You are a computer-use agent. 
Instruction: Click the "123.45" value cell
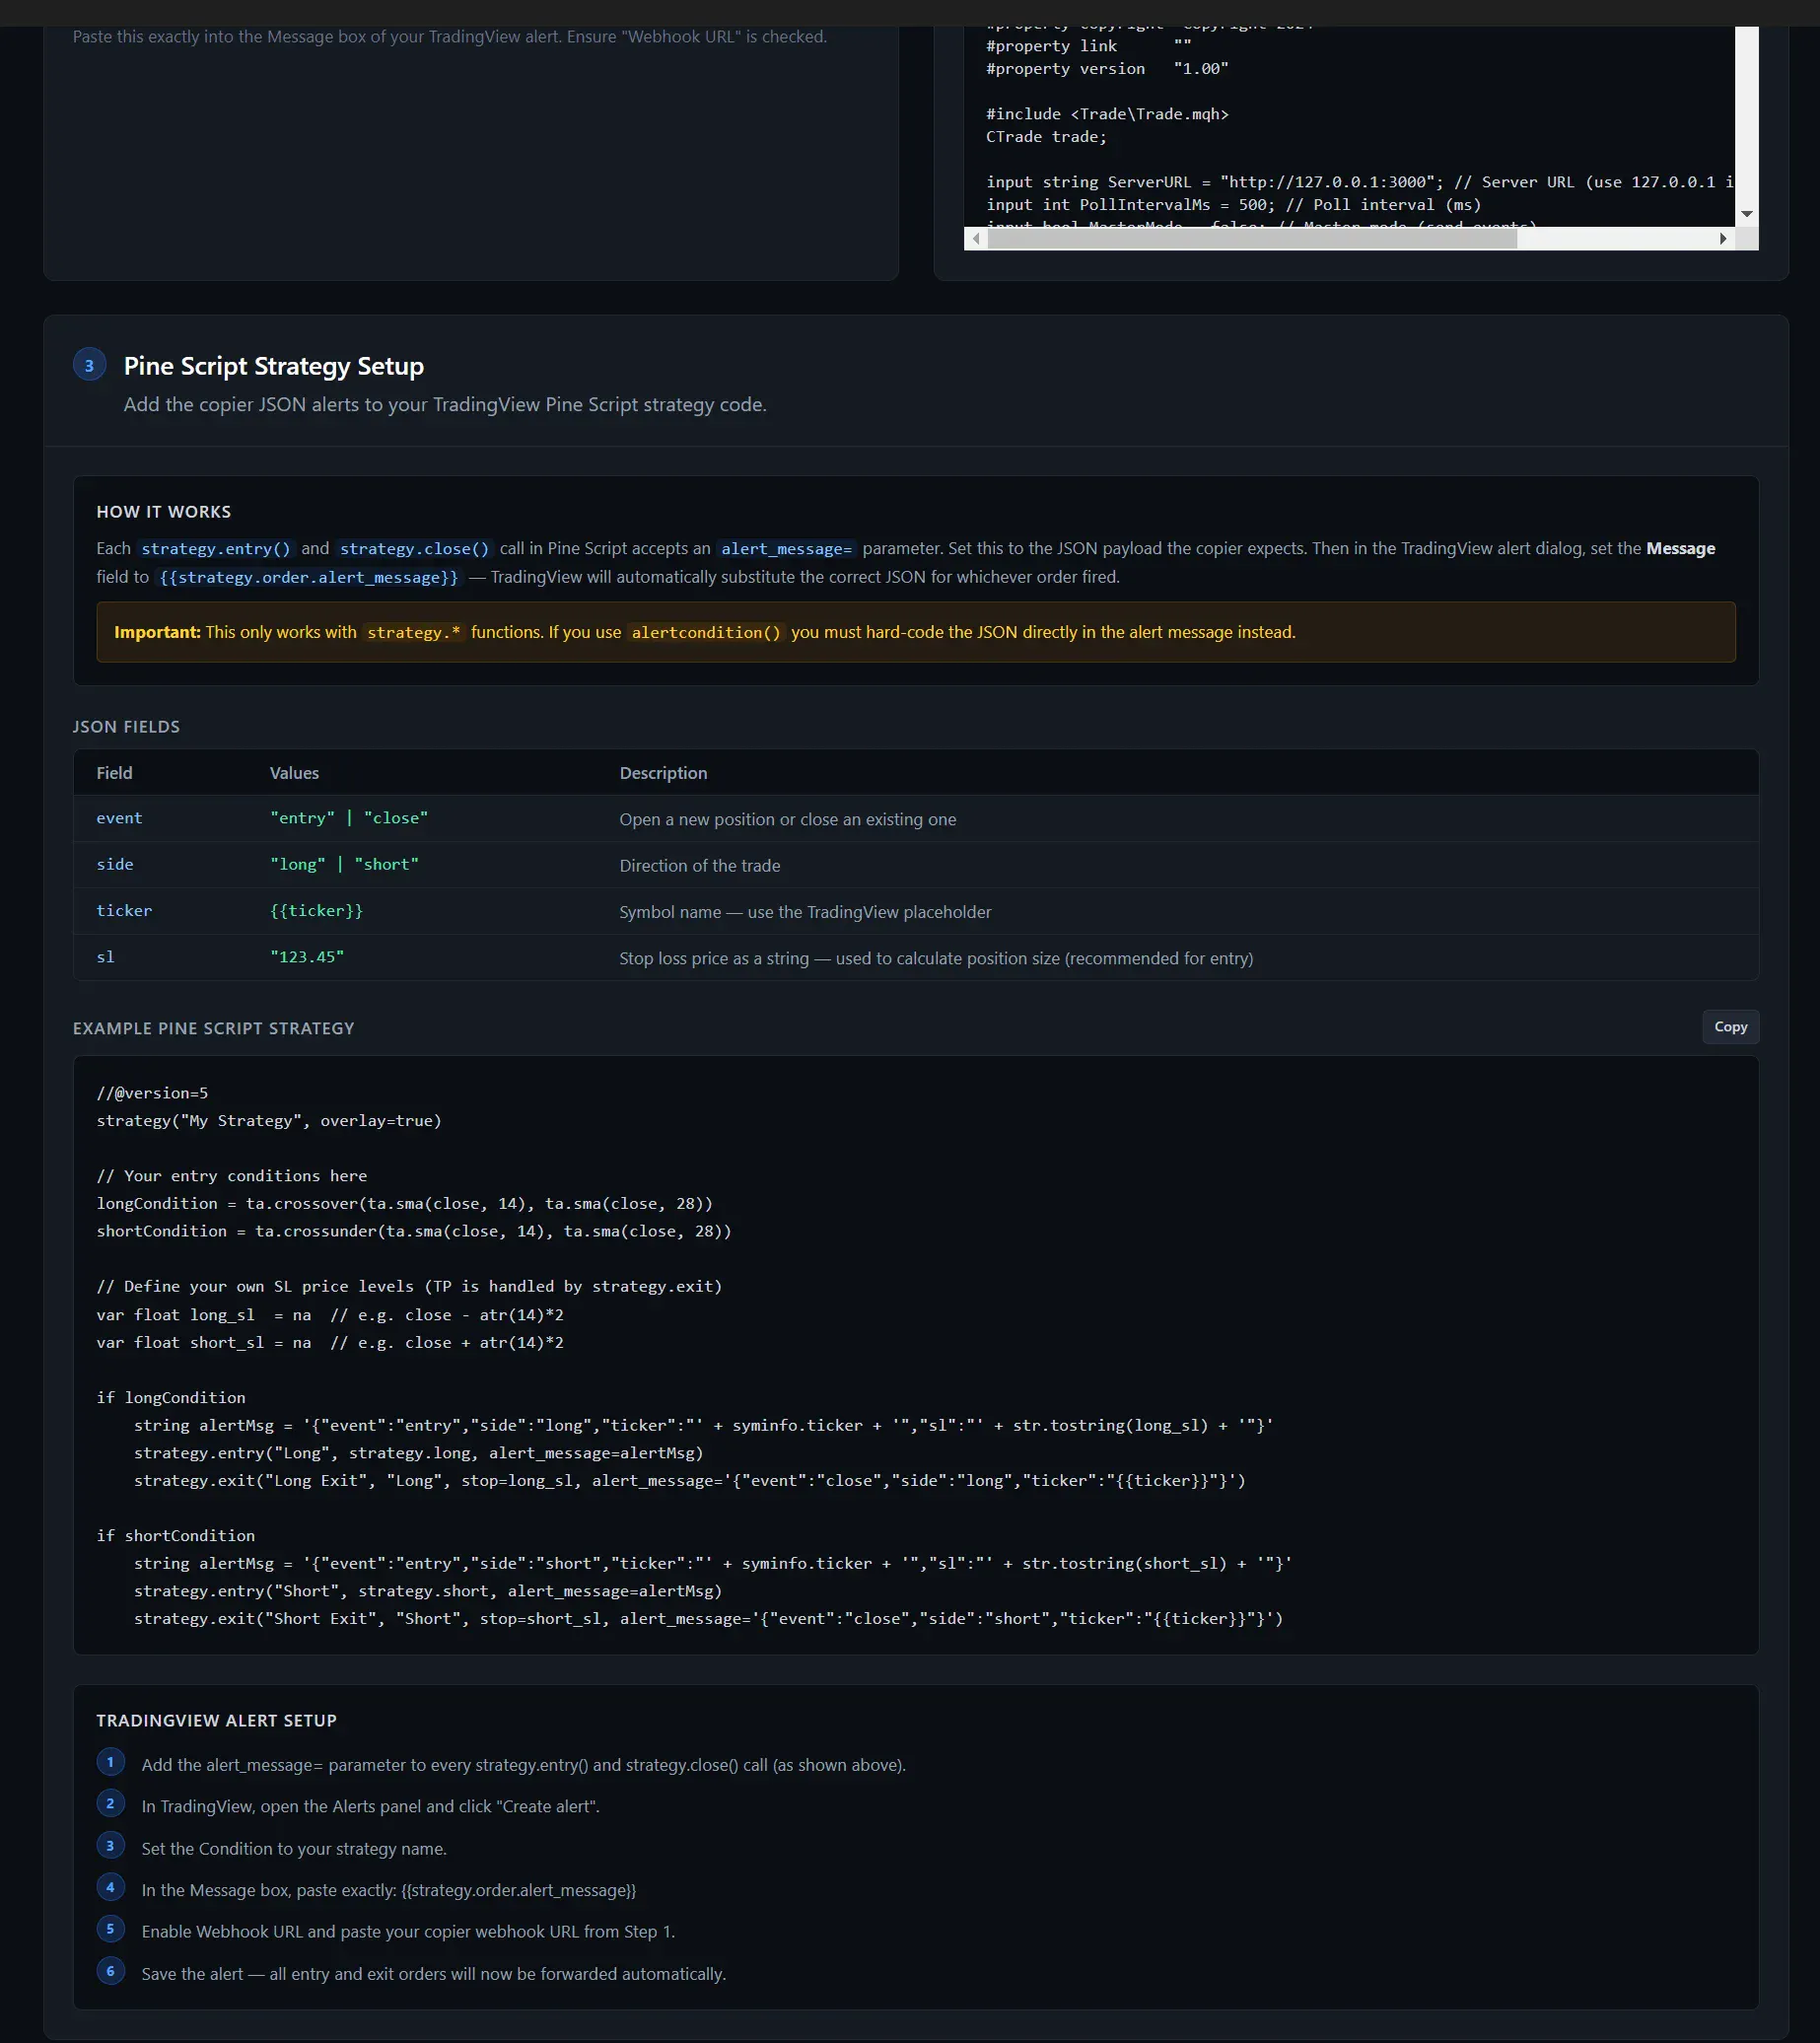click(307, 957)
